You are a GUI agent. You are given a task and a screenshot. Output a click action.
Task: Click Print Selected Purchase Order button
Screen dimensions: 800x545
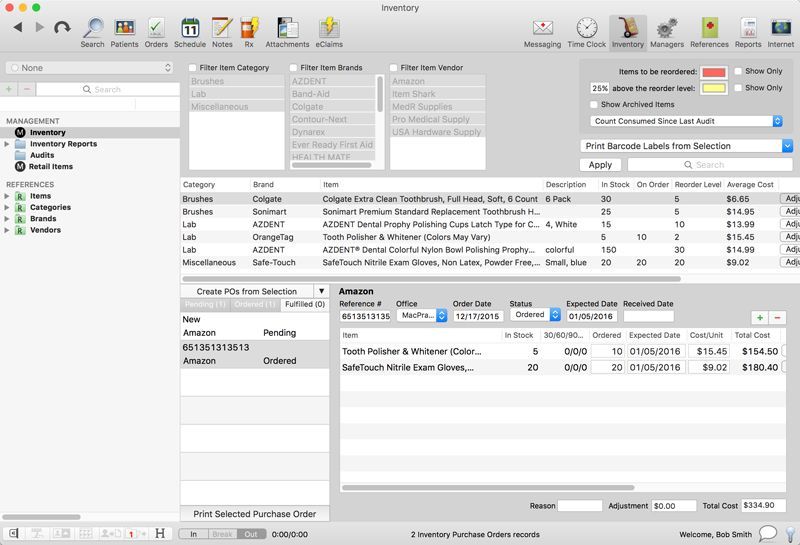point(254,514)
